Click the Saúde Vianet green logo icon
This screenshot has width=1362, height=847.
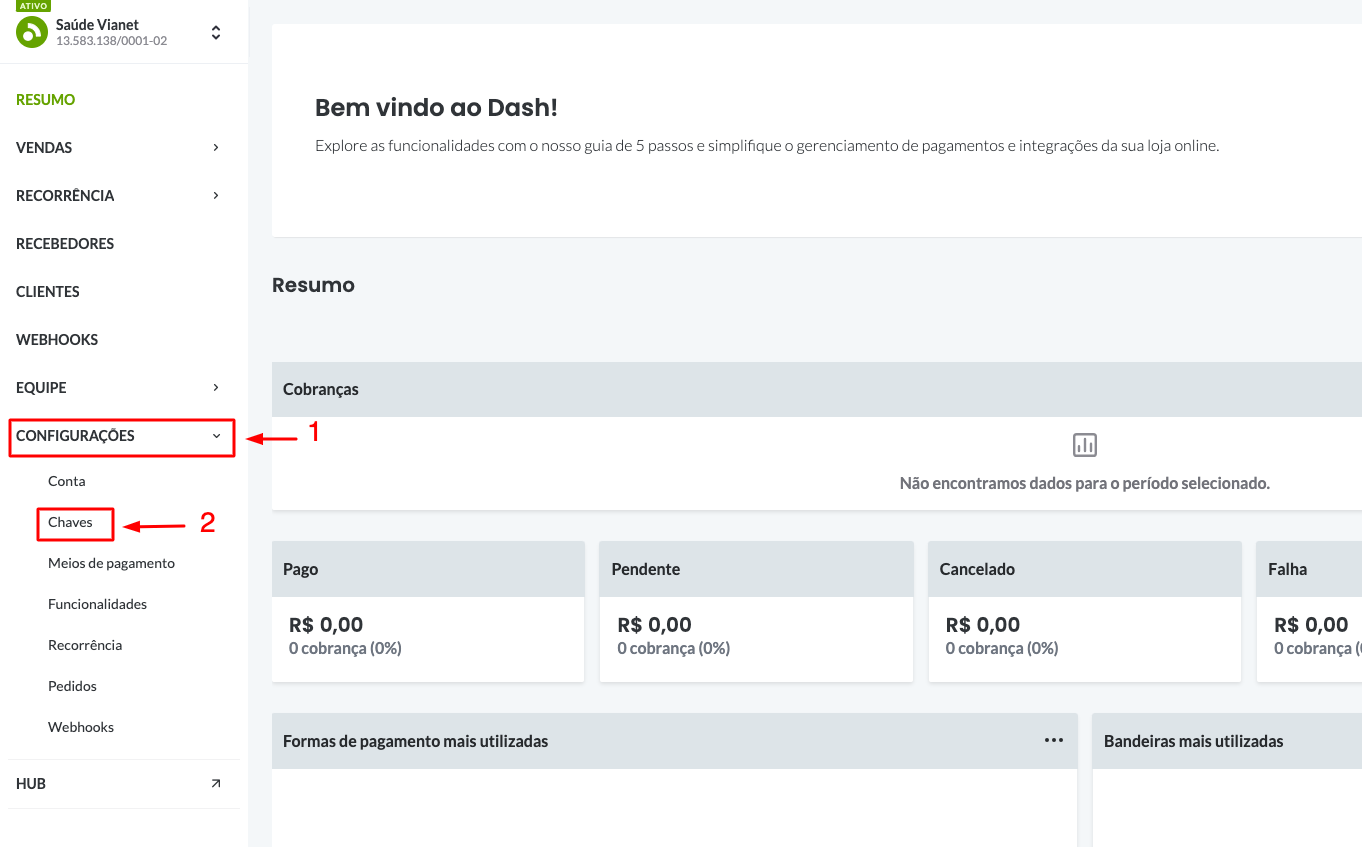coord(32,32)
